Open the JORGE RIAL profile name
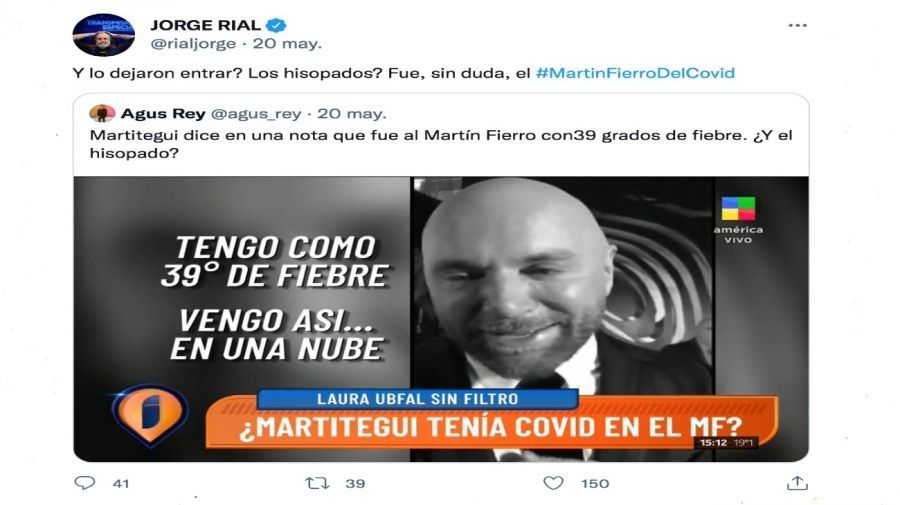 pyautogui.click(x=205, y=25)
